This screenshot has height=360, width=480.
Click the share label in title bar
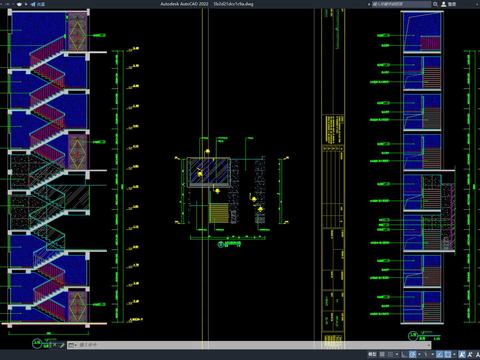coord(41,4)
